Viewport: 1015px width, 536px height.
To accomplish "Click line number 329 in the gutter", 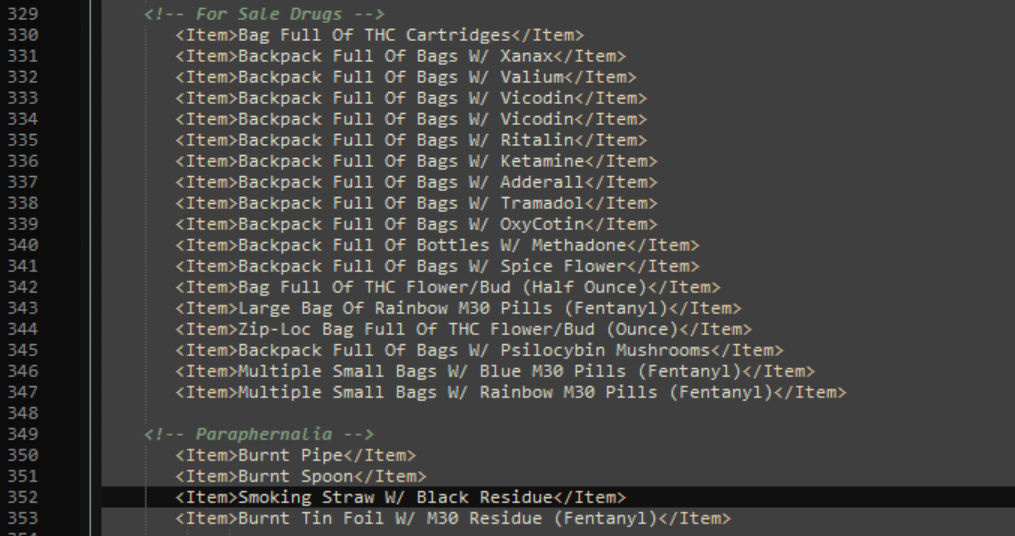I will [x=21, y=14].
